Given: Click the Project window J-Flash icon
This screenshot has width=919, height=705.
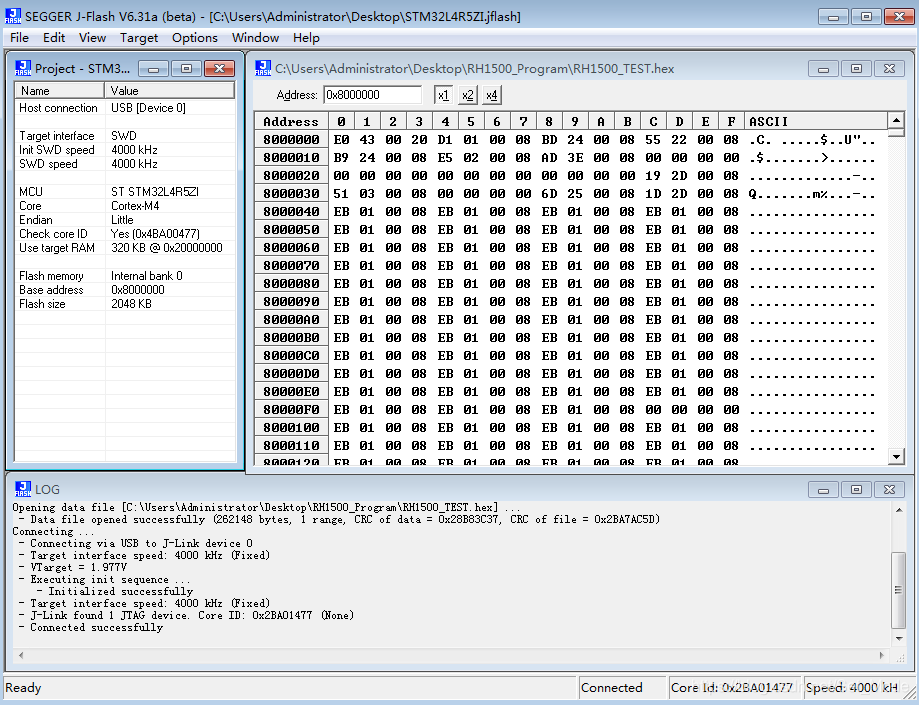Looking at the screenshot, I should pyautogui.click(x=23, y=69).
